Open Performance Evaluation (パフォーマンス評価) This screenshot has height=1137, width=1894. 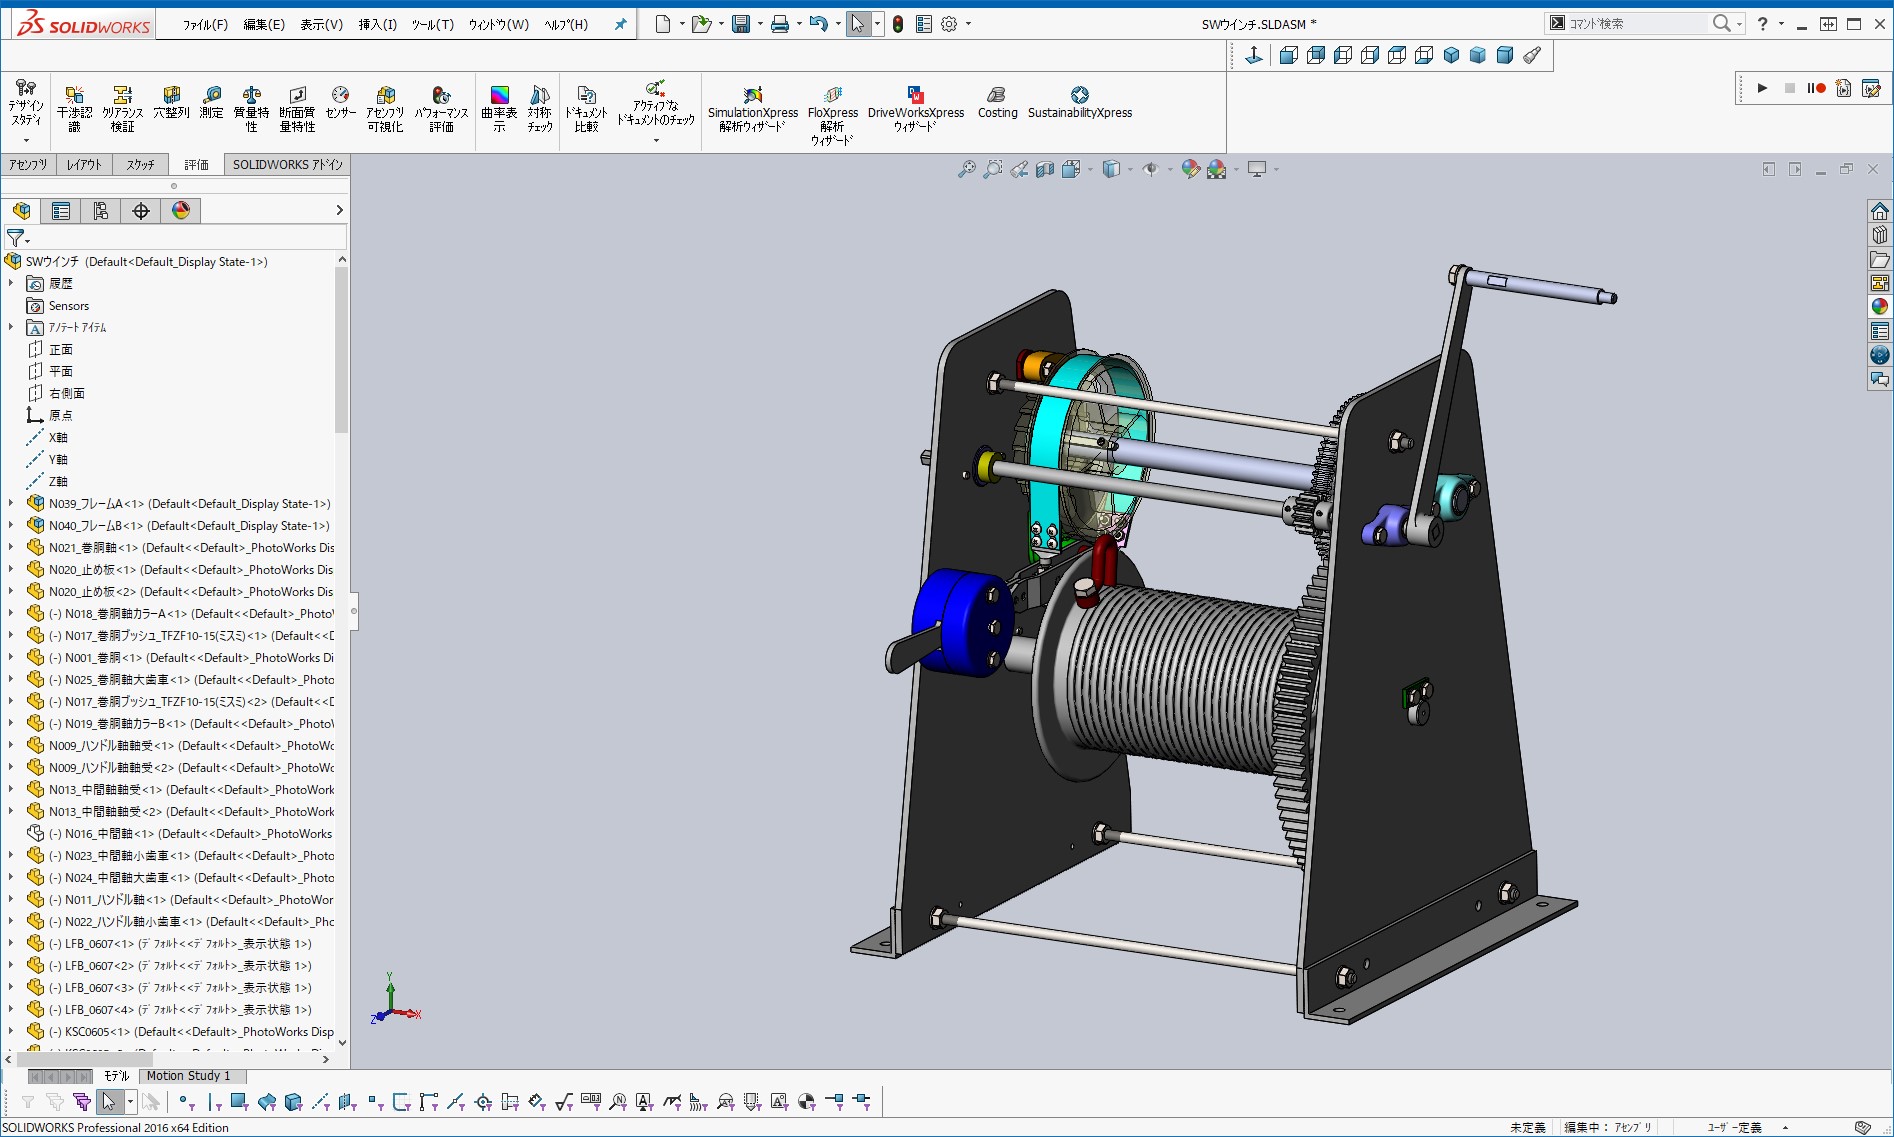click(441, 108)
